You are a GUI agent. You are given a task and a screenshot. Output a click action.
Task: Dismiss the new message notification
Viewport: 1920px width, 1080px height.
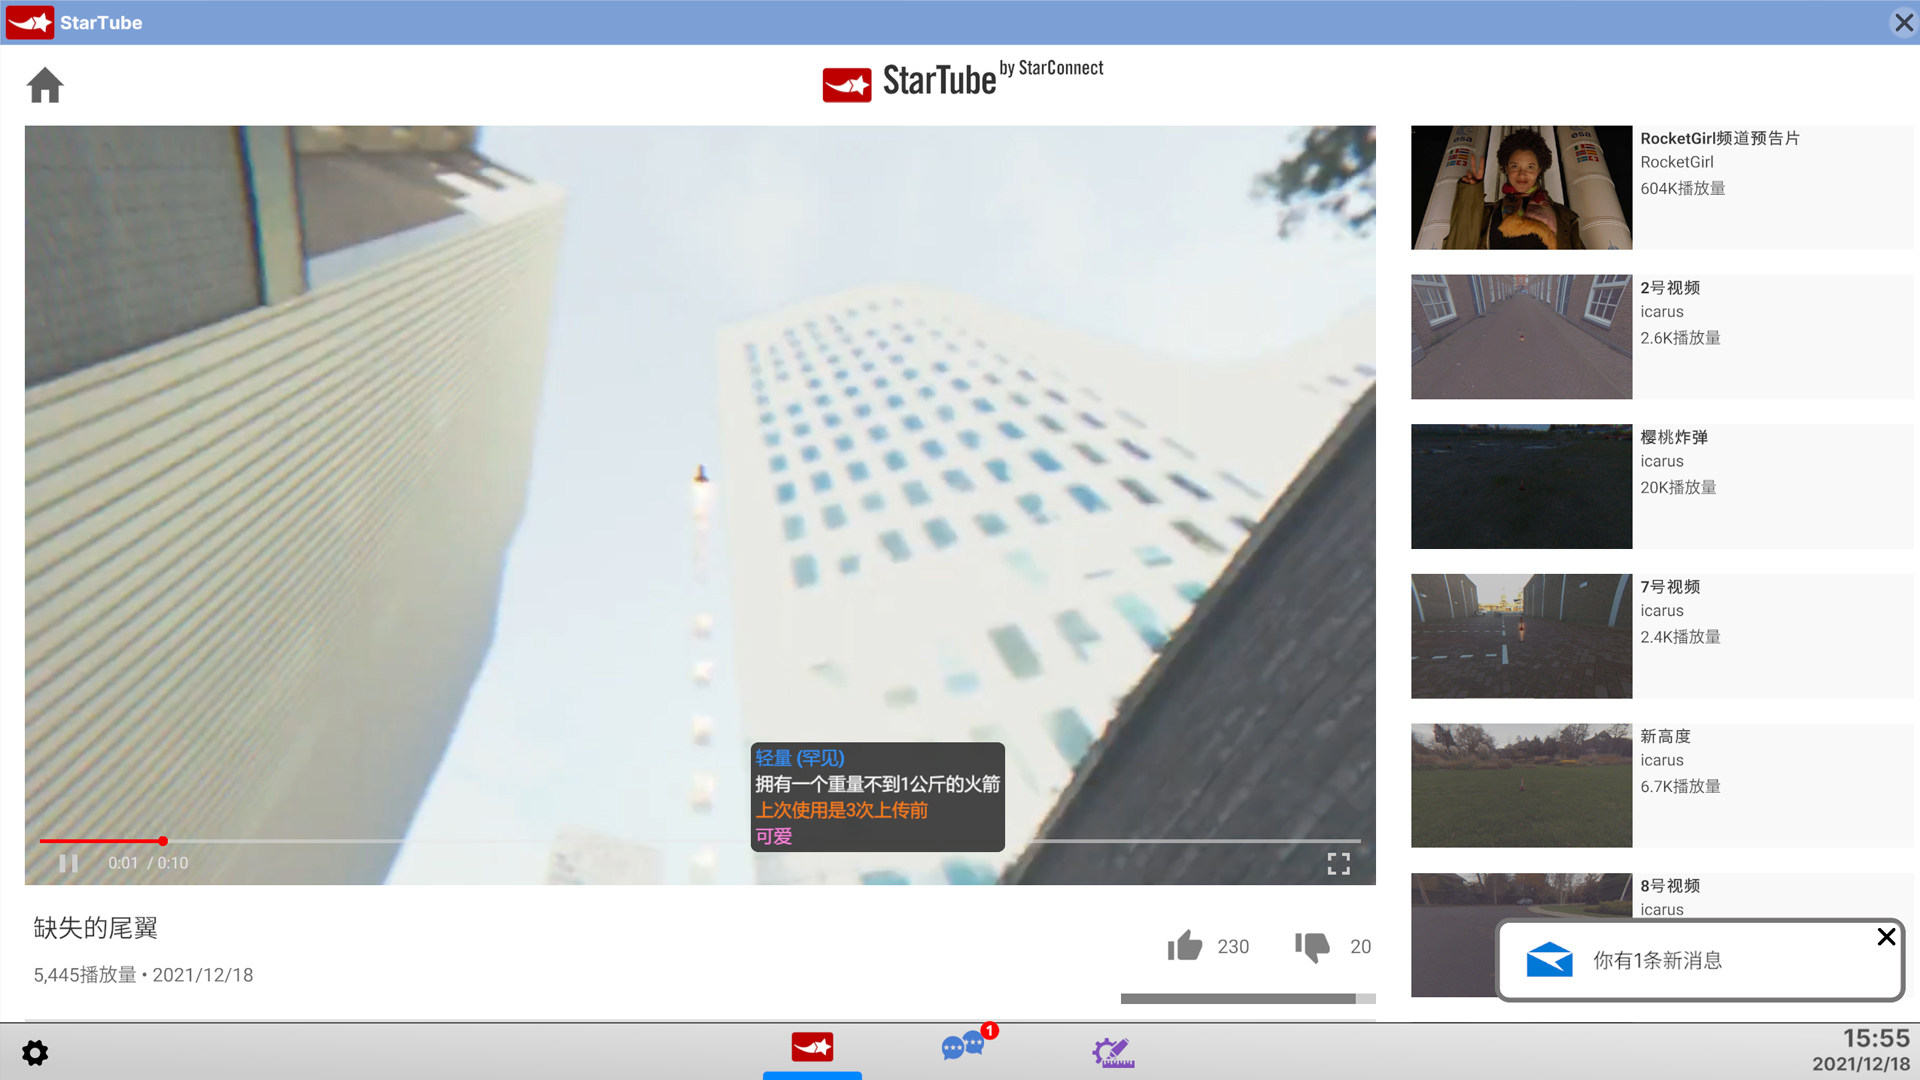click(x=1886, y=937)
